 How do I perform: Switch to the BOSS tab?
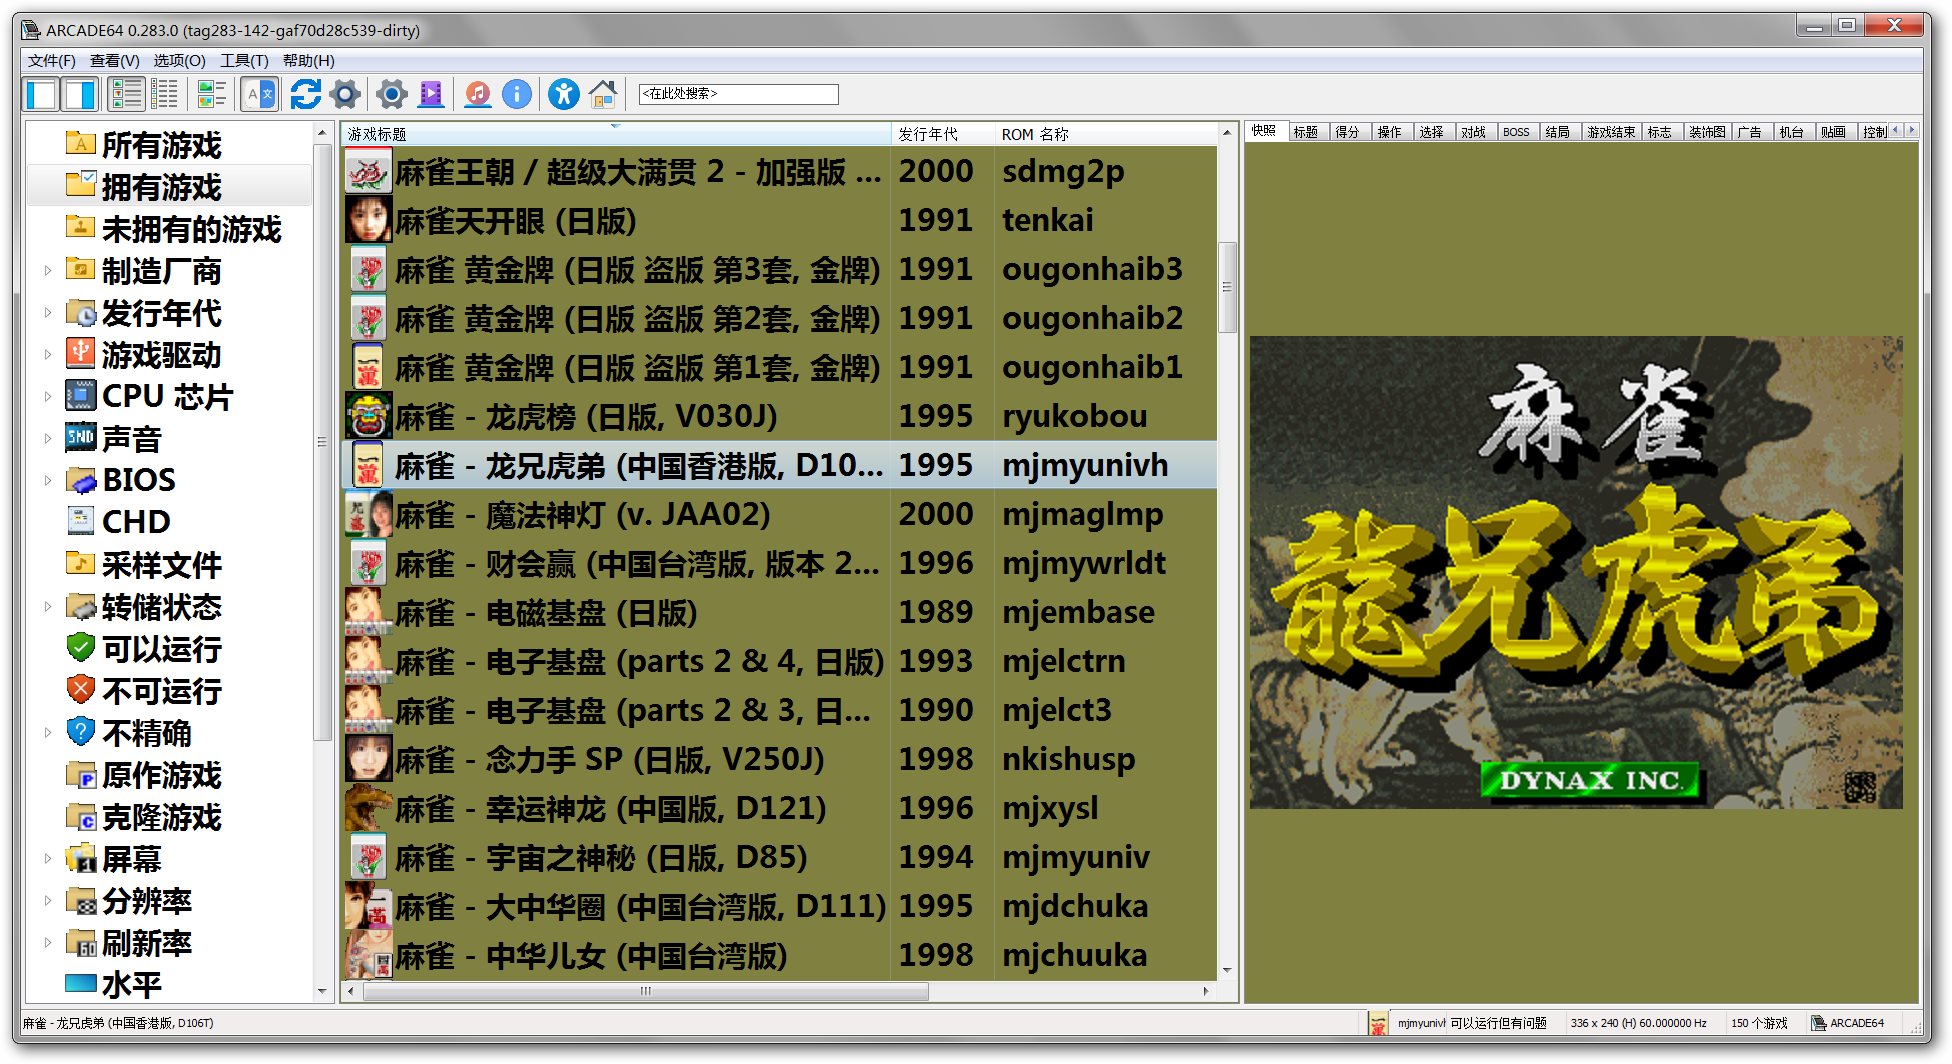(1516, 132)
